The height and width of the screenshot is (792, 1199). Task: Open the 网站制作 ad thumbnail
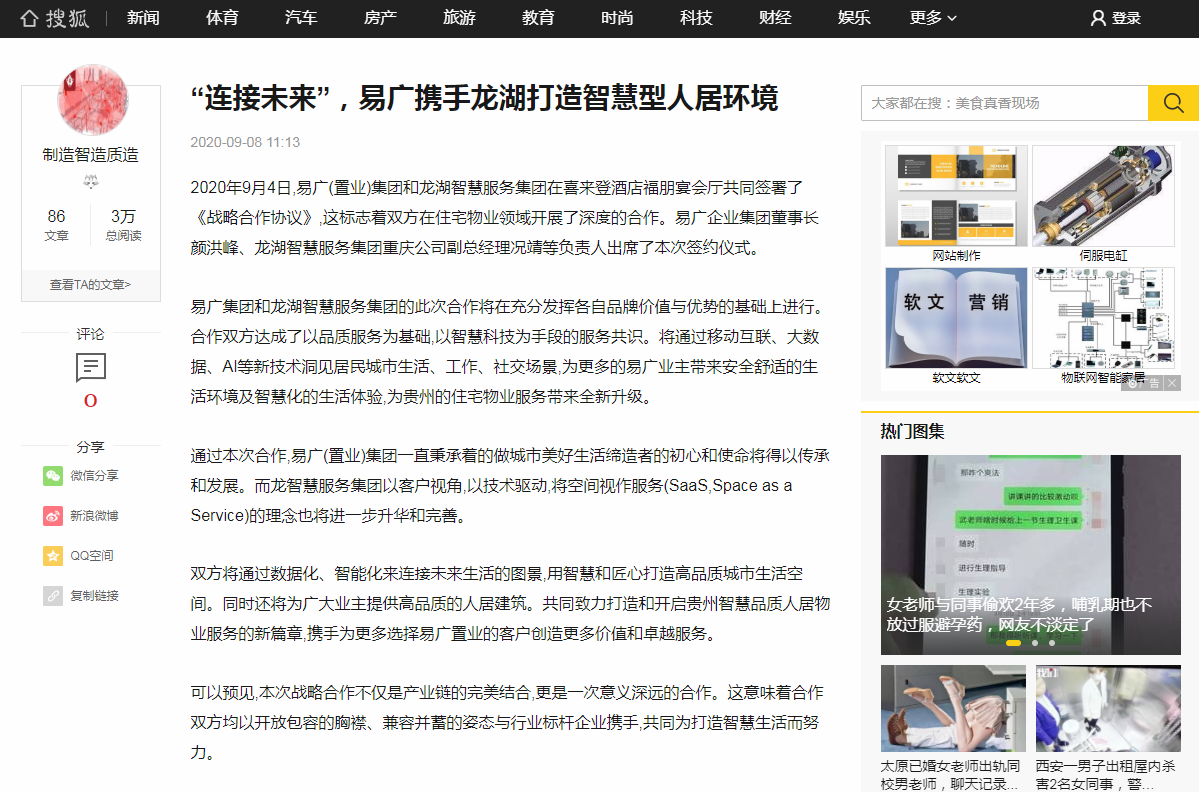coord(956,196)
